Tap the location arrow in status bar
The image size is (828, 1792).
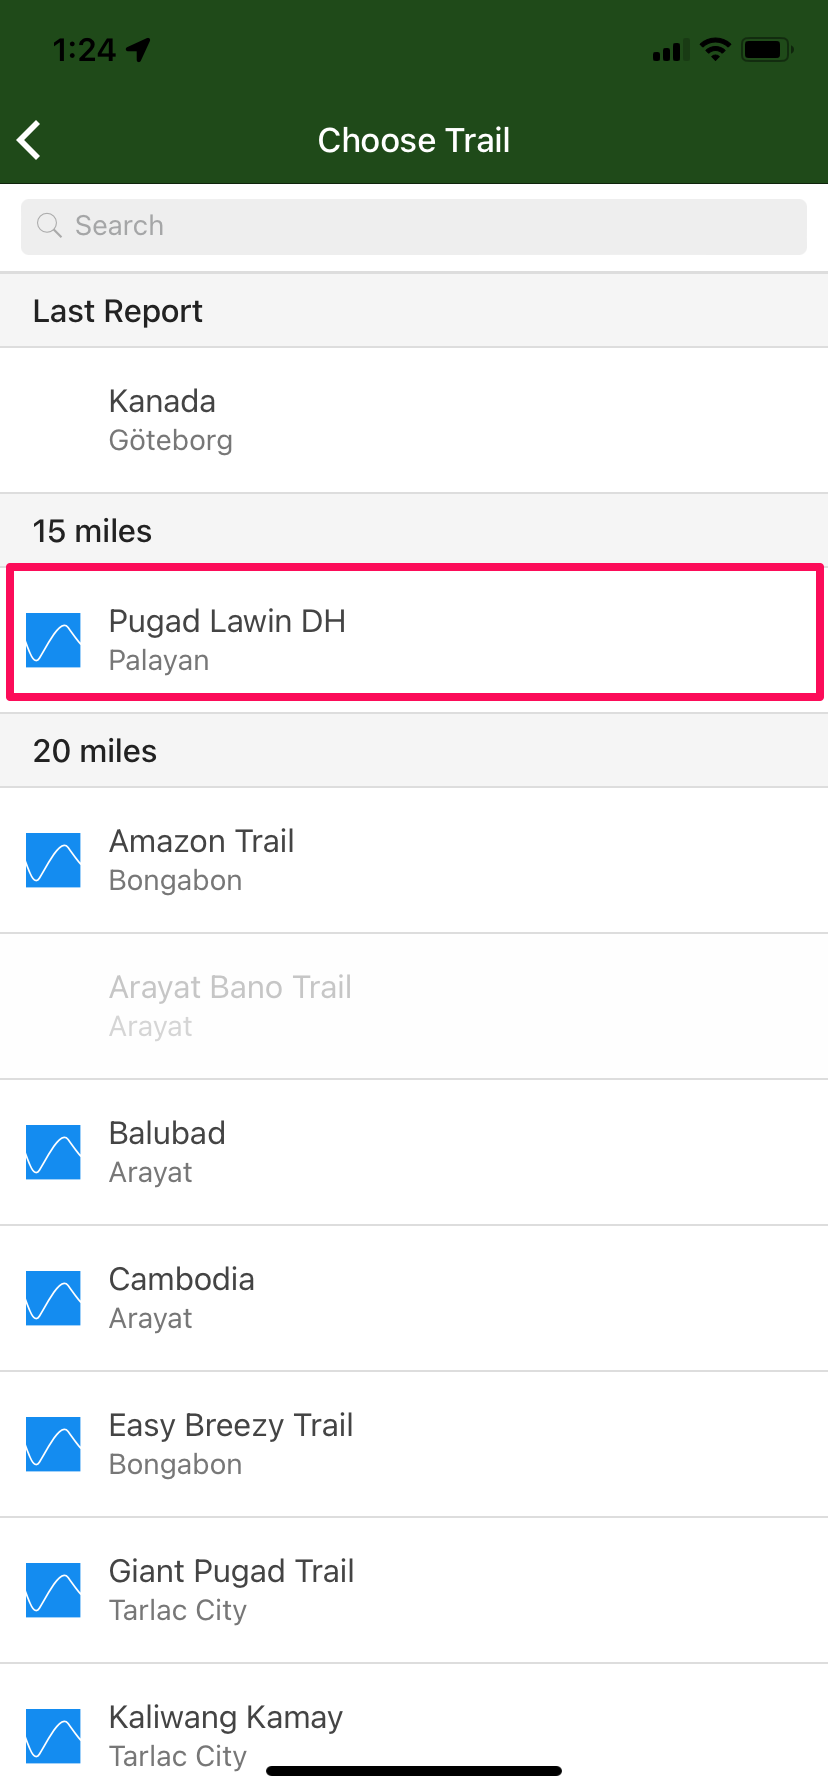(x=138, y=49)
